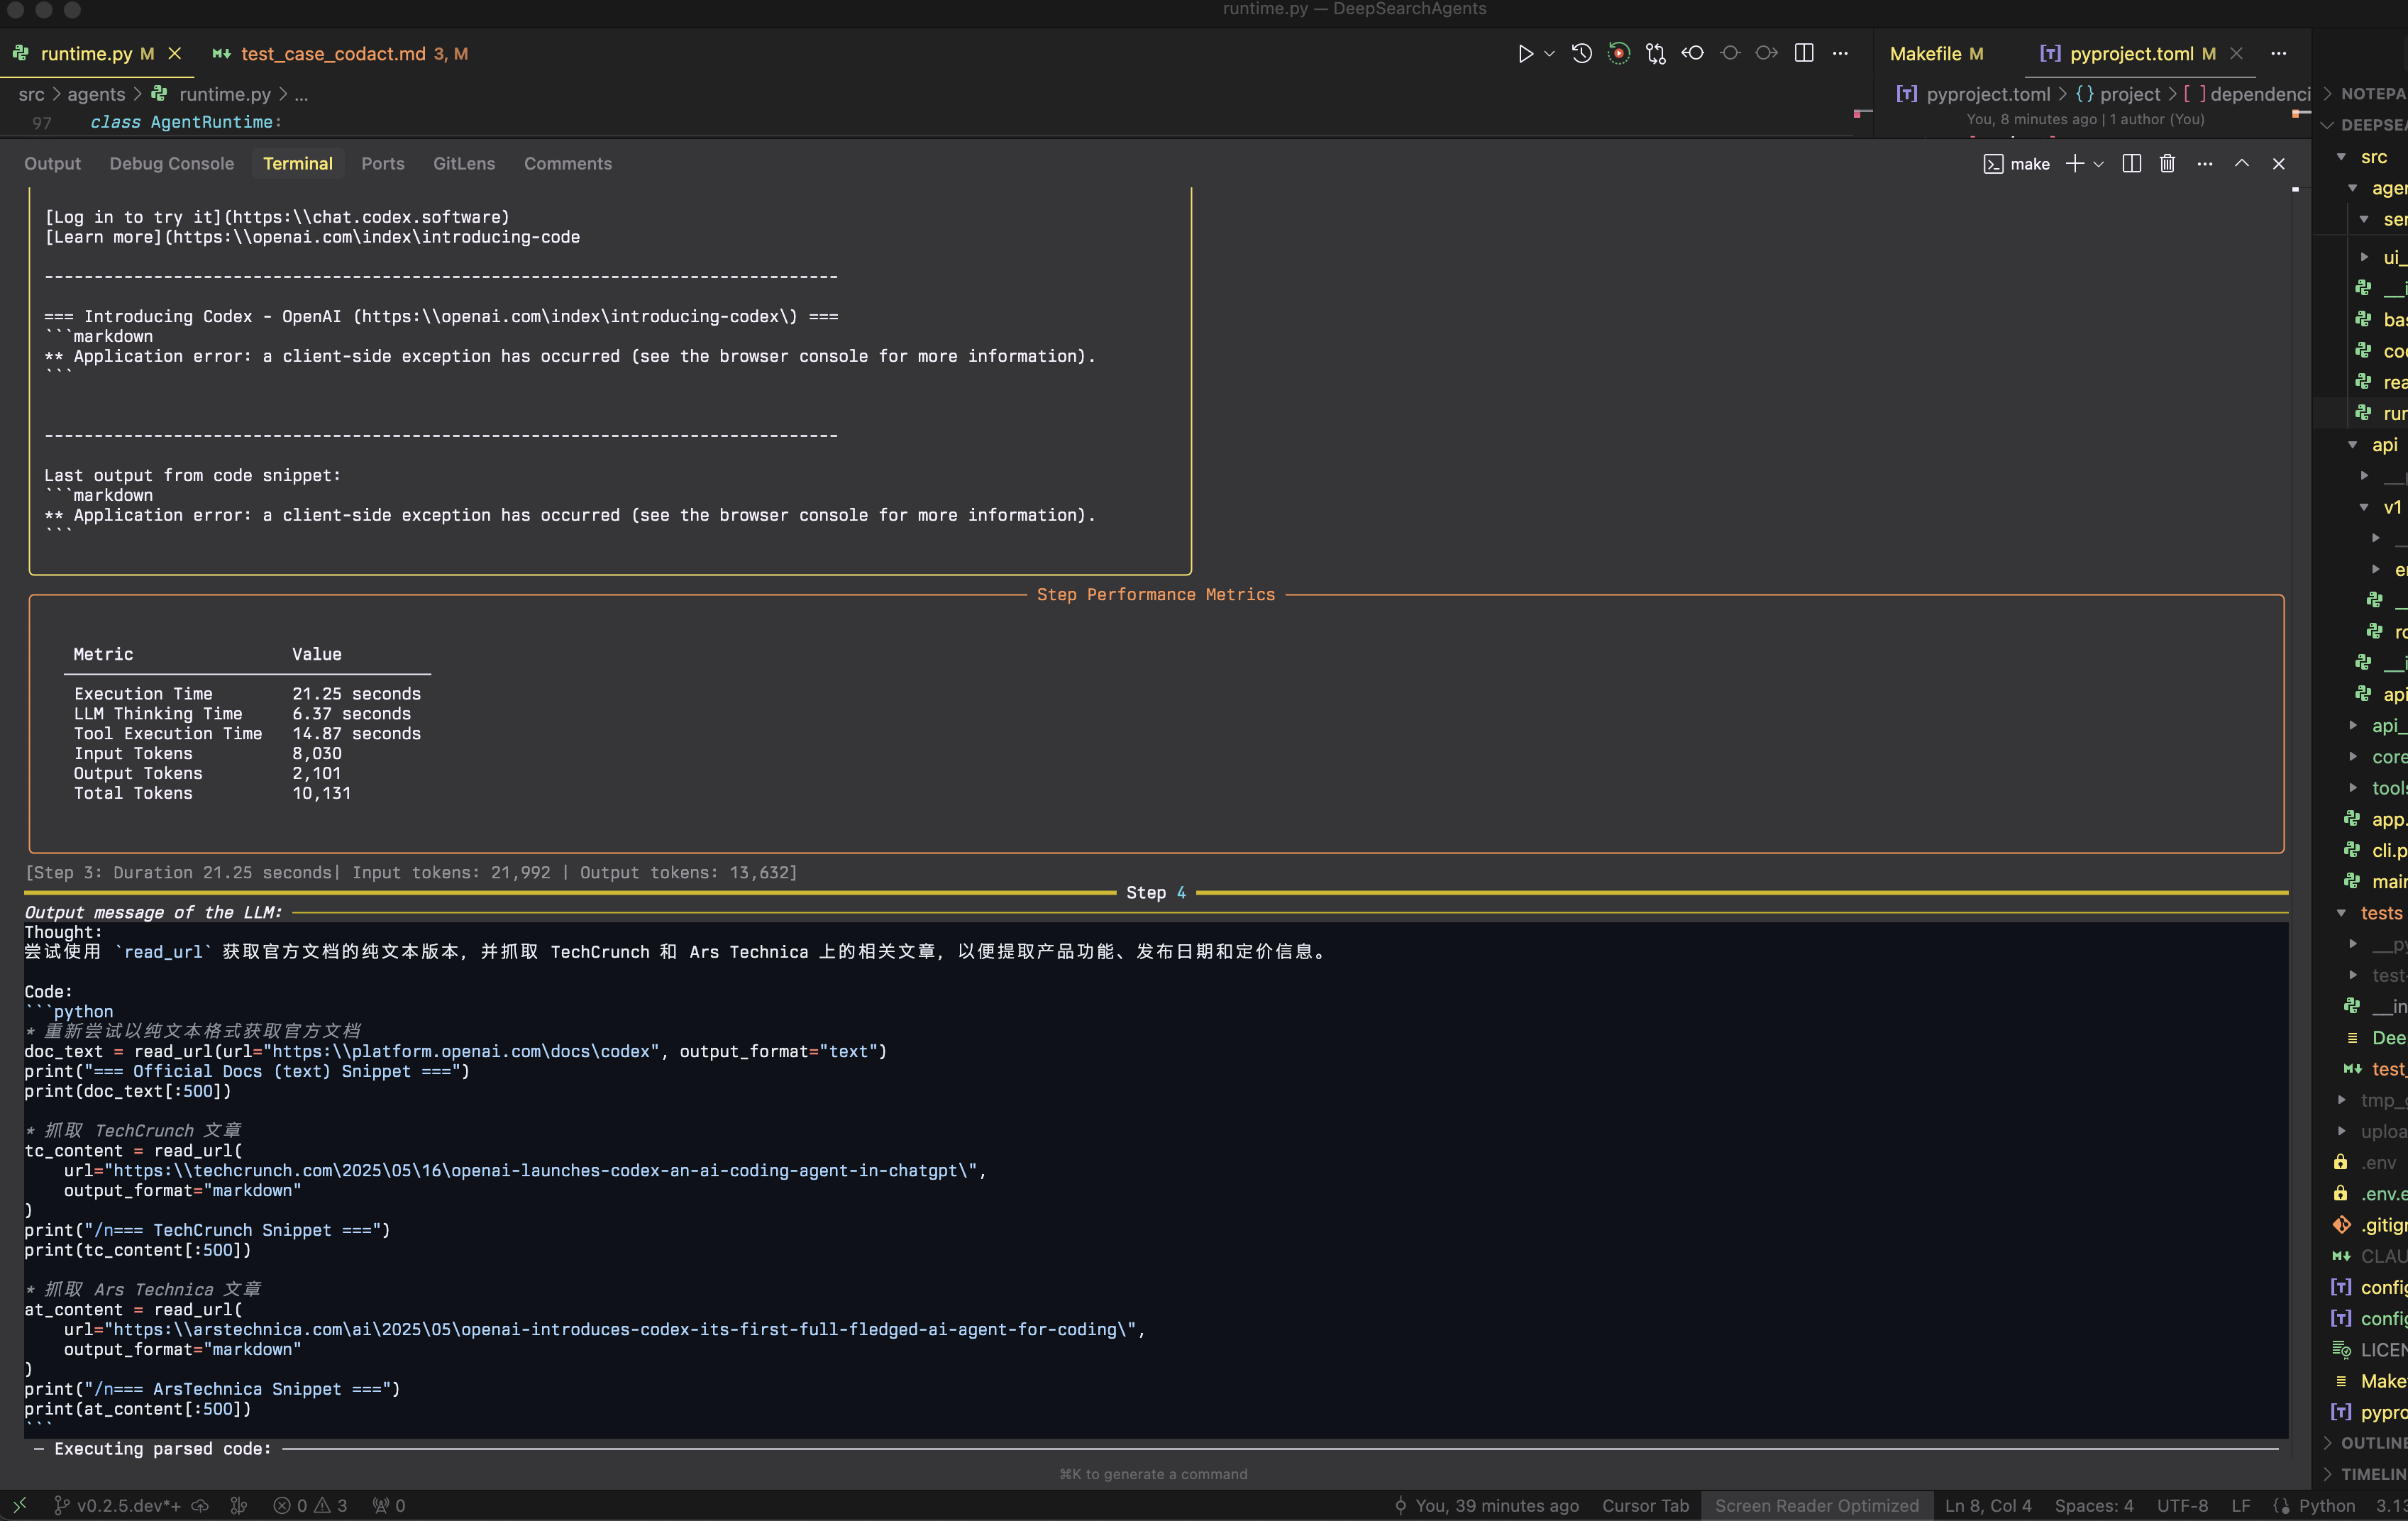Change the UTF-8 file encoding
The height and width of the screenshot is (1521, 2408).
(2182, 1505)
